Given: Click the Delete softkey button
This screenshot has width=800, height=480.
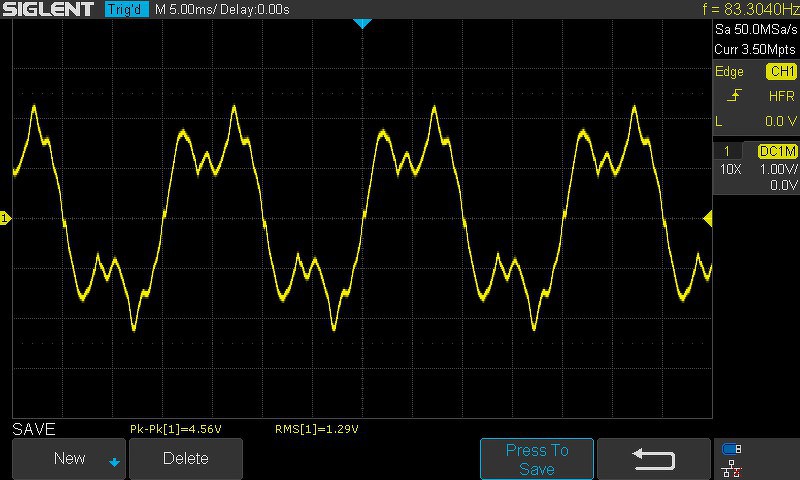Looking at the screenshot, I should pos(186,459).
